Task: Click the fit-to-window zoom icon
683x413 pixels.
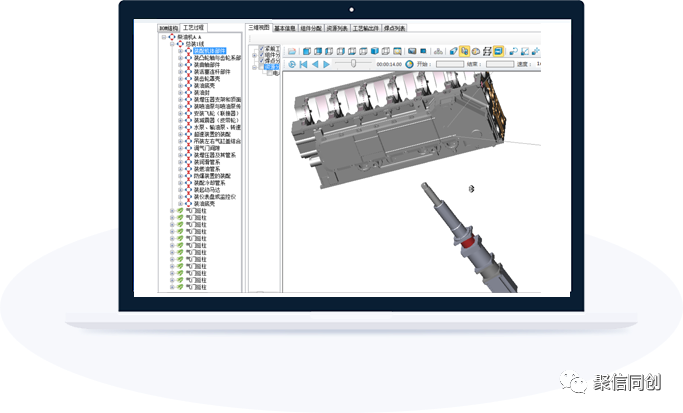Action: [525, 51]
